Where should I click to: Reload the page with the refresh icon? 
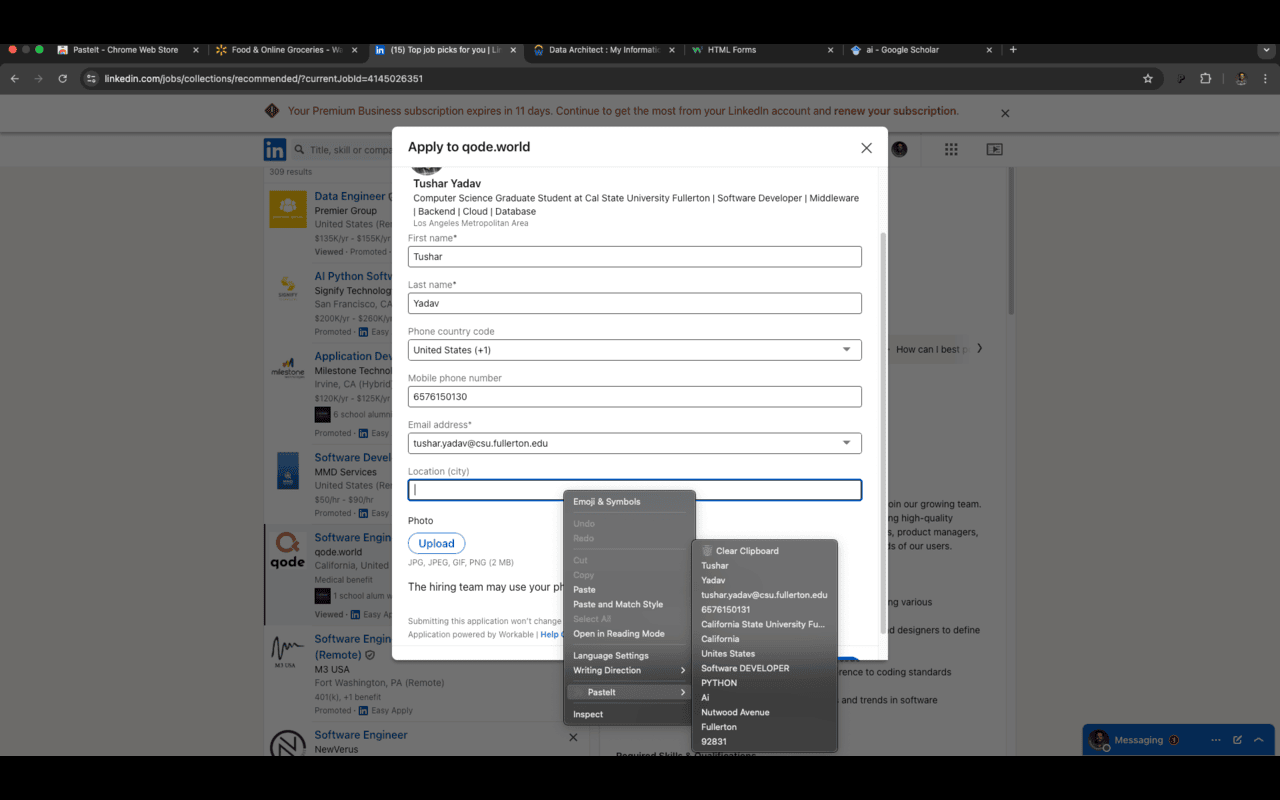click(63, 79)
